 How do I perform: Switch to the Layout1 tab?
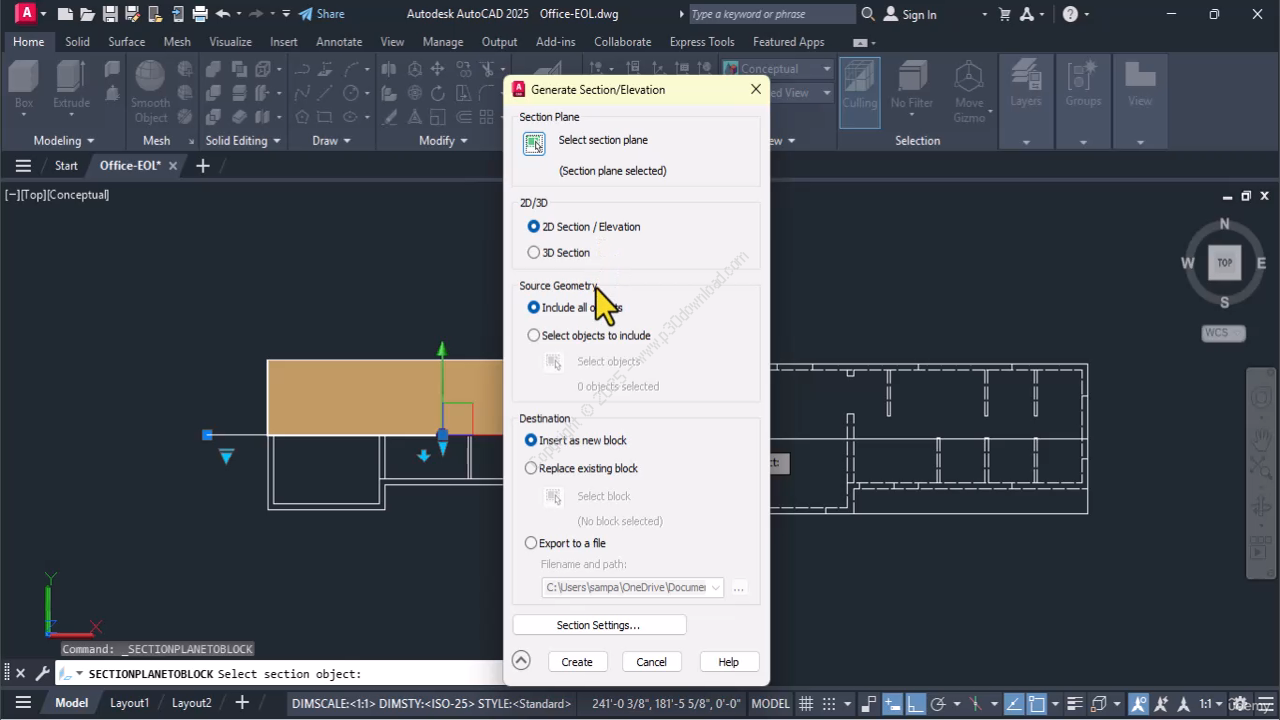coord(129,703)
